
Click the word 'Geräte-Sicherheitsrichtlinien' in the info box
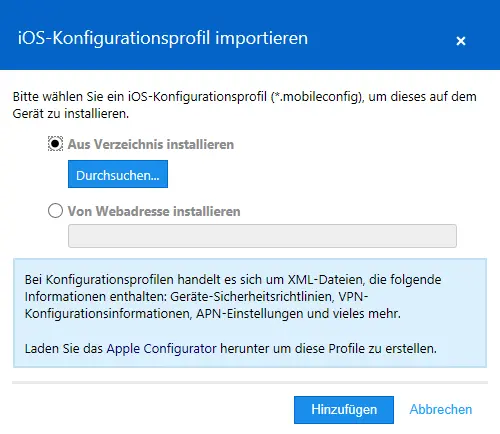click(252, 297)
